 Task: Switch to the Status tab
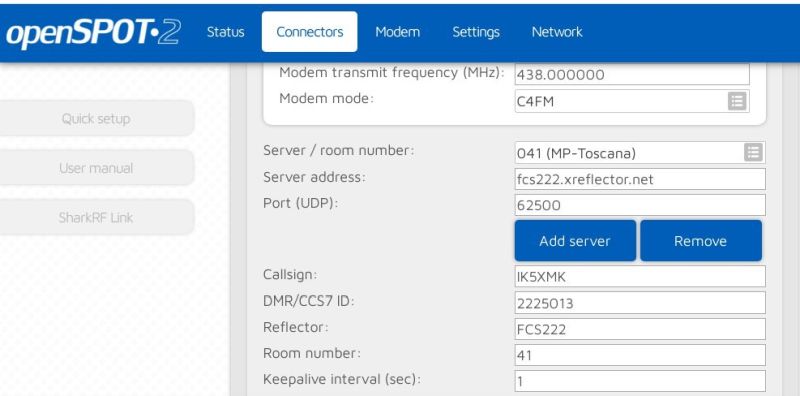coord(226,32)
